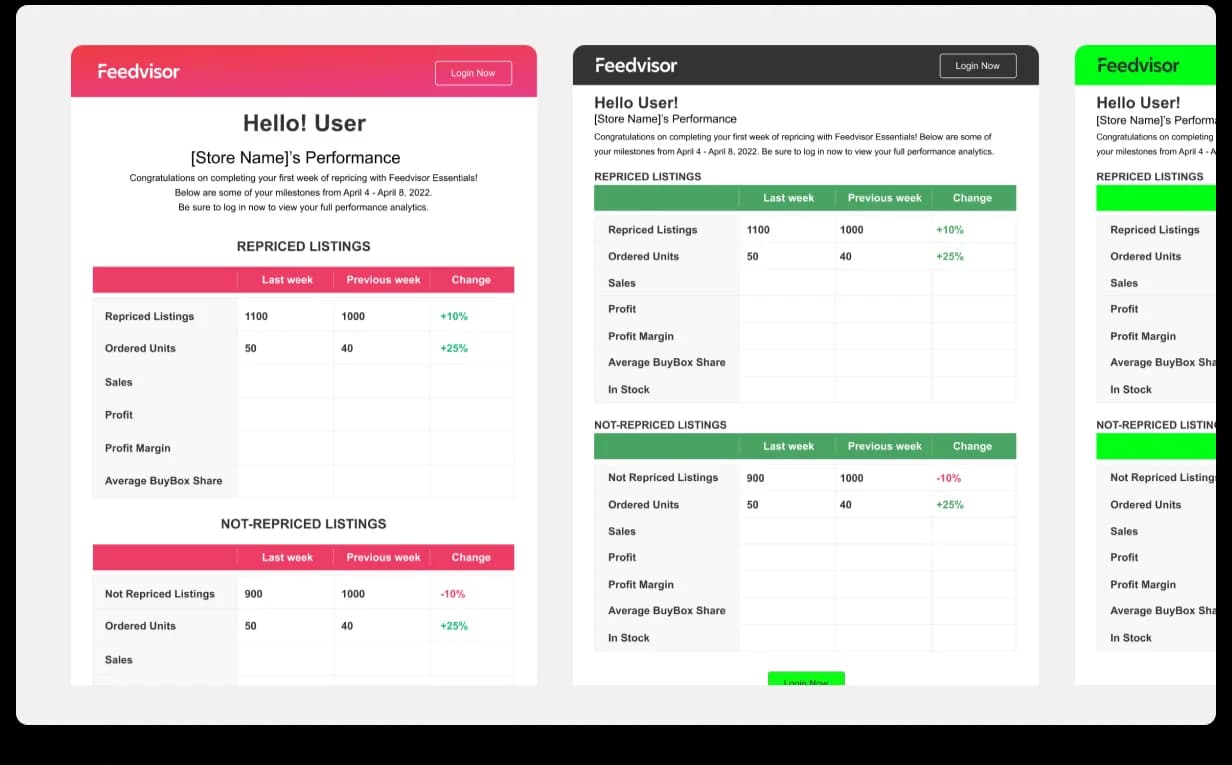Click Login Now in the pink template header
This screenshot has height=765, width=1232.
473,73
